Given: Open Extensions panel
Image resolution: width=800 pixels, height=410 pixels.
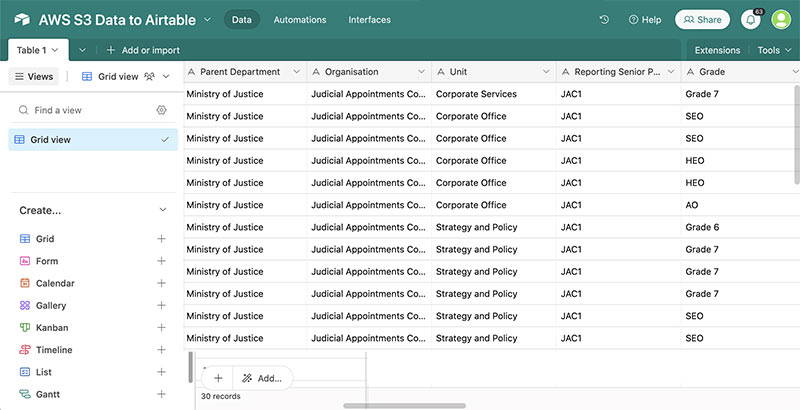Looking at the screenshot, I should 717,50.
